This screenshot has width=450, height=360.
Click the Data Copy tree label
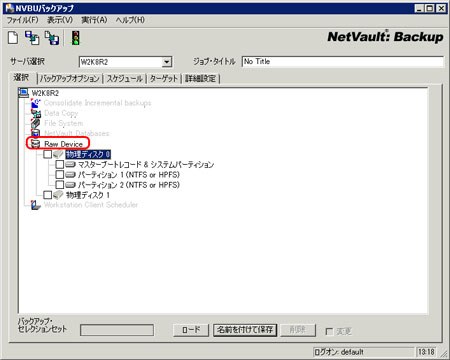pyautogui.click(x=61, y=113)
